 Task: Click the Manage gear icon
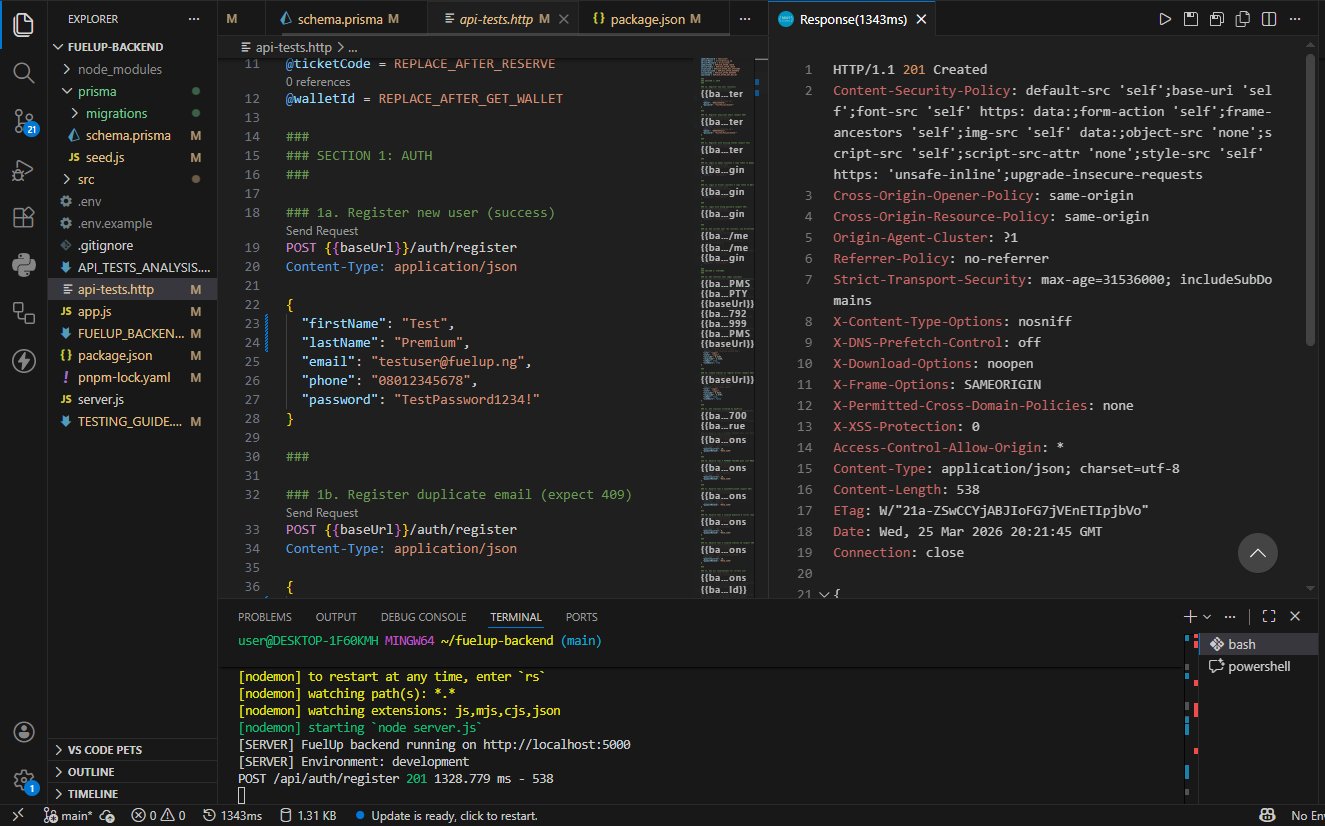(22, 781)
